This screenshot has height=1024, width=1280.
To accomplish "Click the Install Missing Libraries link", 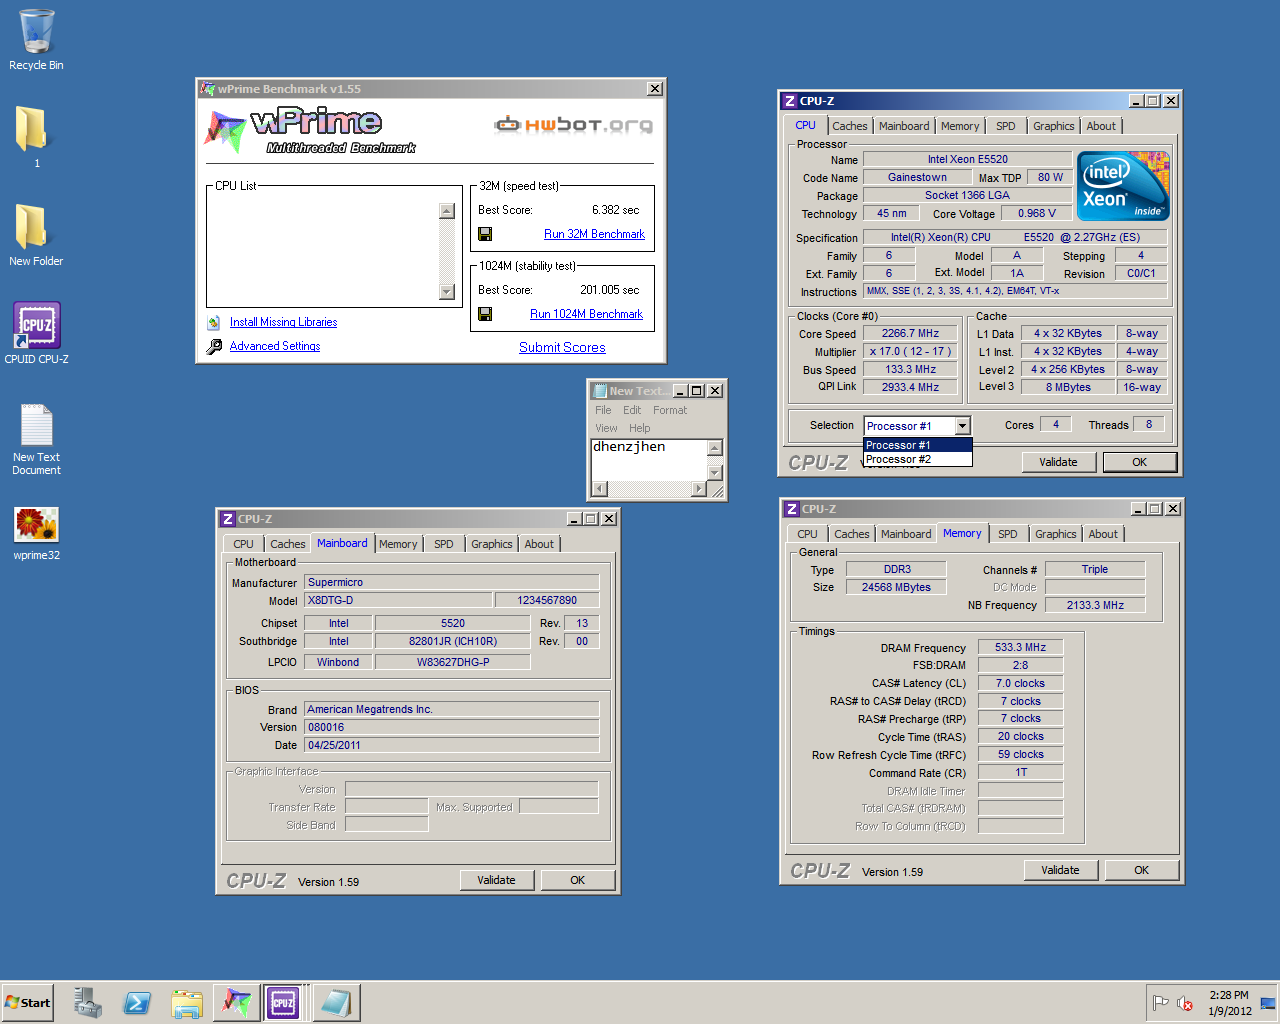I will pyautogui.click(x=283, y=322).
